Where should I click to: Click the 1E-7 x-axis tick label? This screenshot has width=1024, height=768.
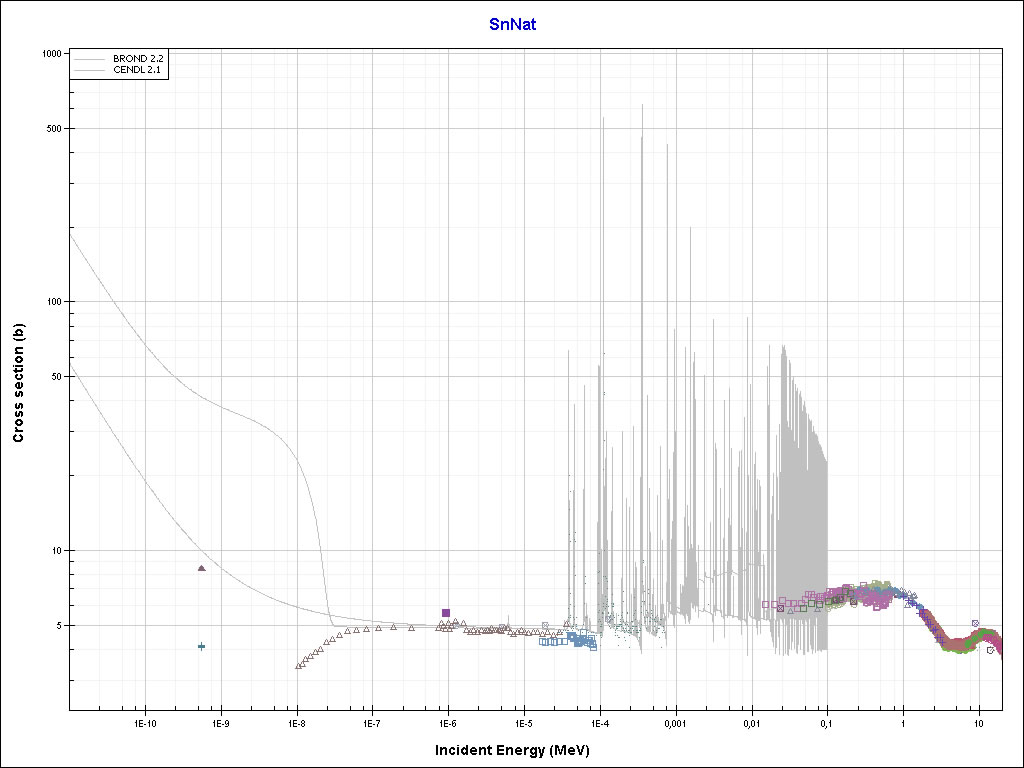tap(371, 722)
